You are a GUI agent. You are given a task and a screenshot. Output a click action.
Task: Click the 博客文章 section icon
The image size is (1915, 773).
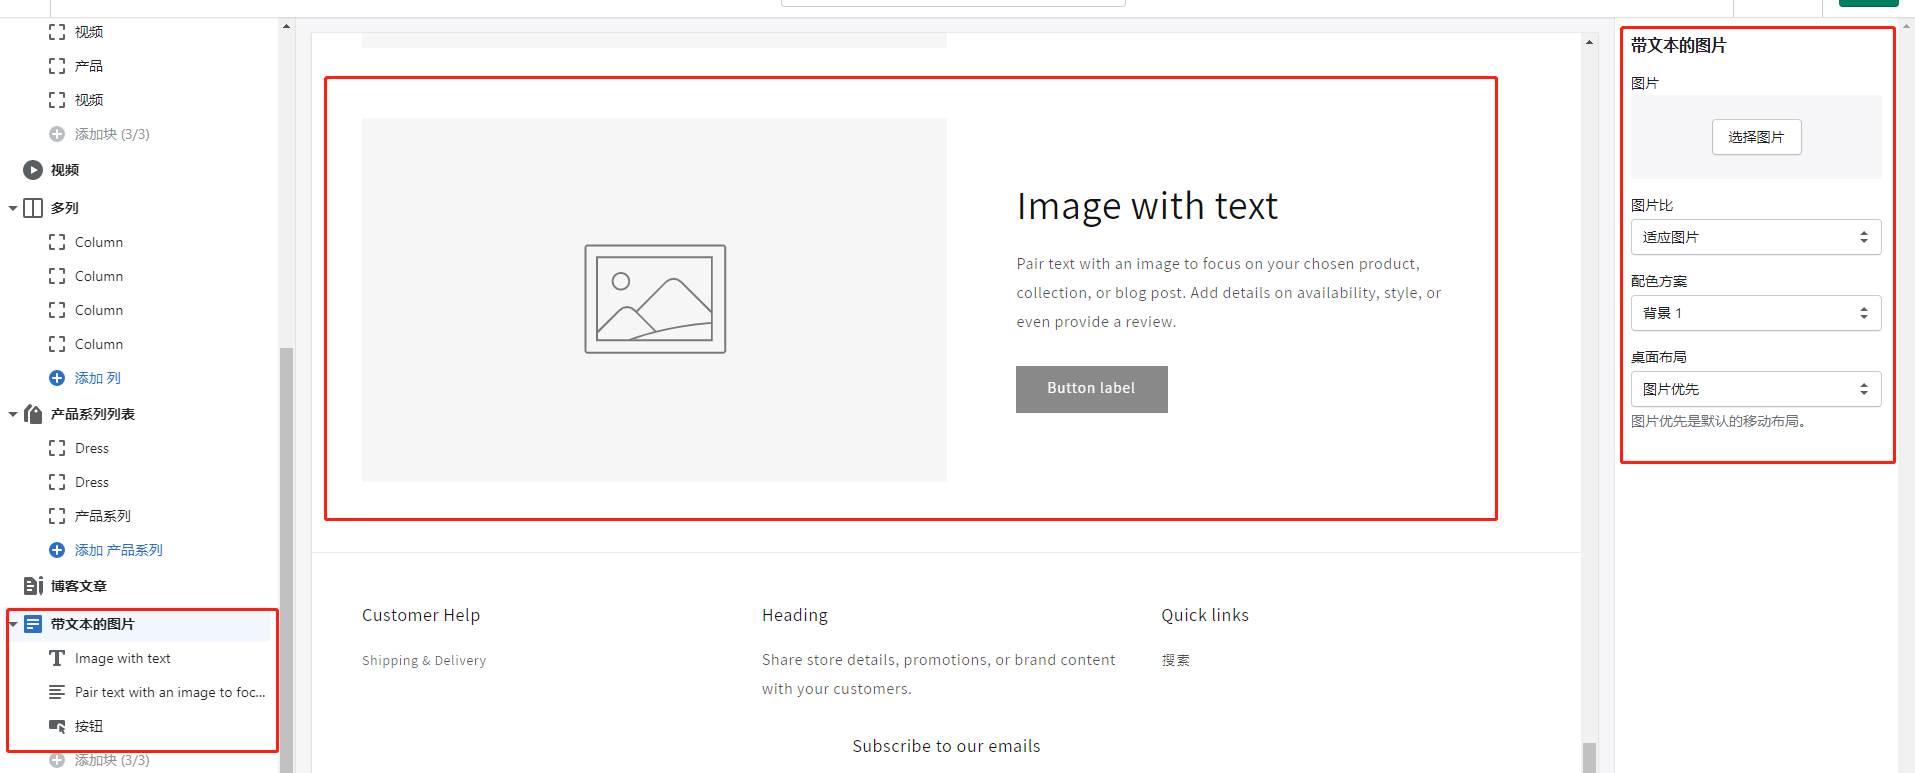pos(33,586)
